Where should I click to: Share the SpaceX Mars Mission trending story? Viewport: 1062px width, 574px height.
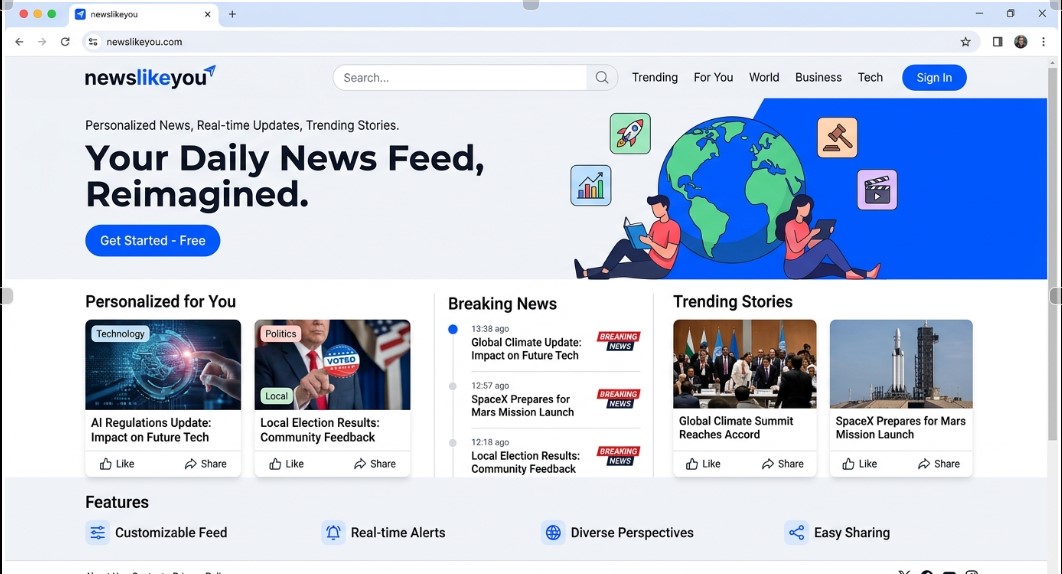pos(939,464)
